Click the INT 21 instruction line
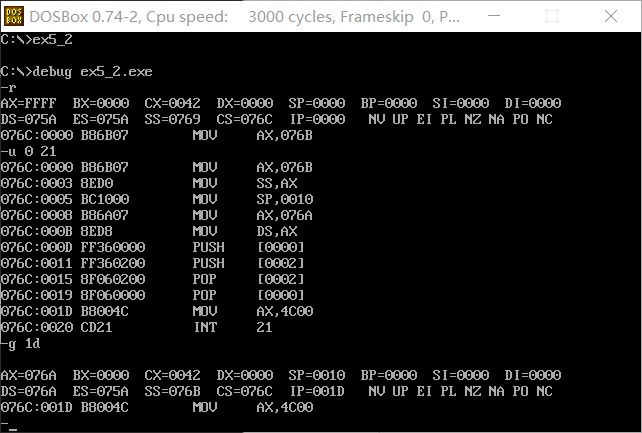 (x=137, y=327)
